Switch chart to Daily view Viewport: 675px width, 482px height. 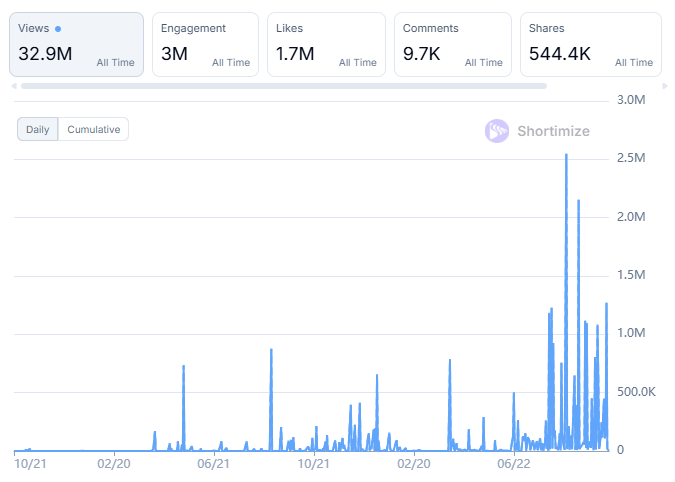(x=37, y=129)
